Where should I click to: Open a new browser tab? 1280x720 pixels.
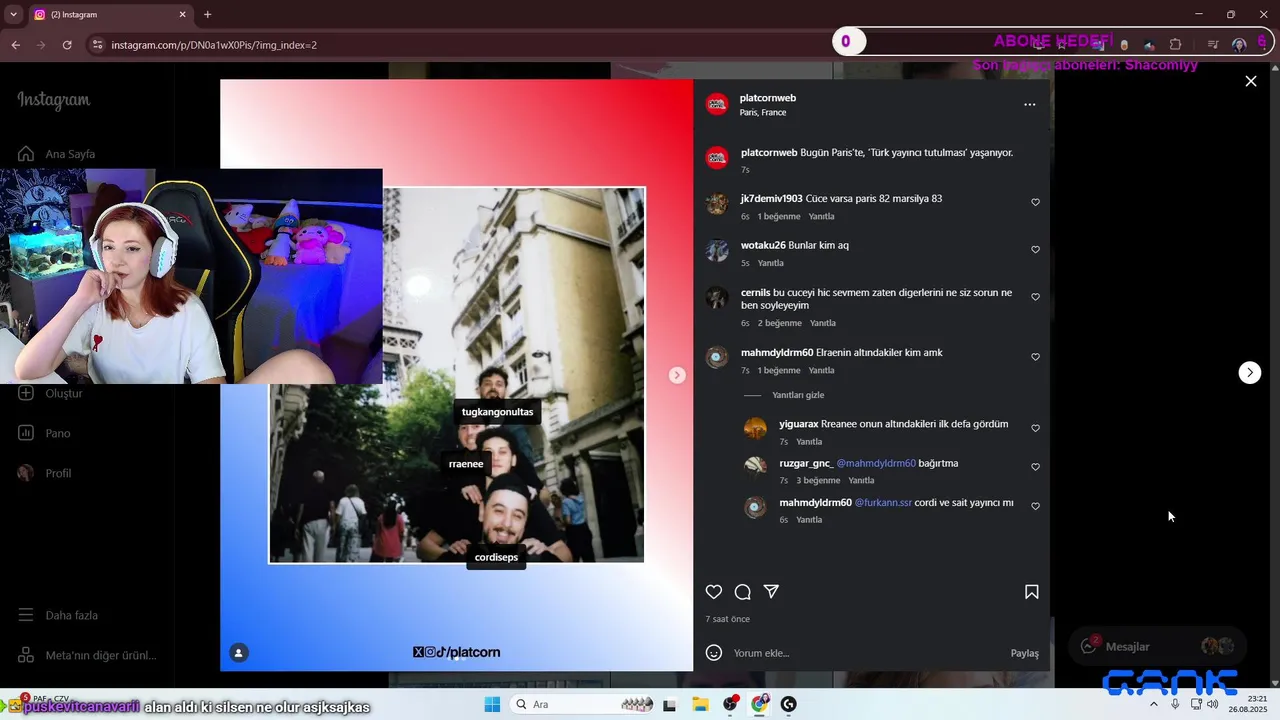(207, 14)
